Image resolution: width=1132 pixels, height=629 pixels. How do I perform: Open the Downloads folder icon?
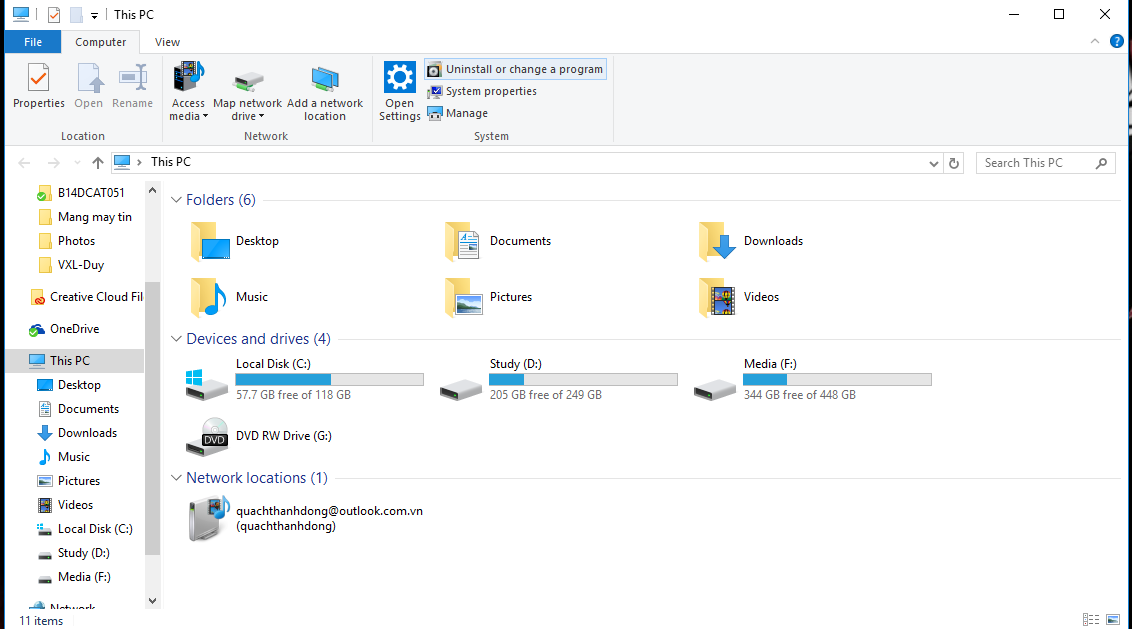717,242
